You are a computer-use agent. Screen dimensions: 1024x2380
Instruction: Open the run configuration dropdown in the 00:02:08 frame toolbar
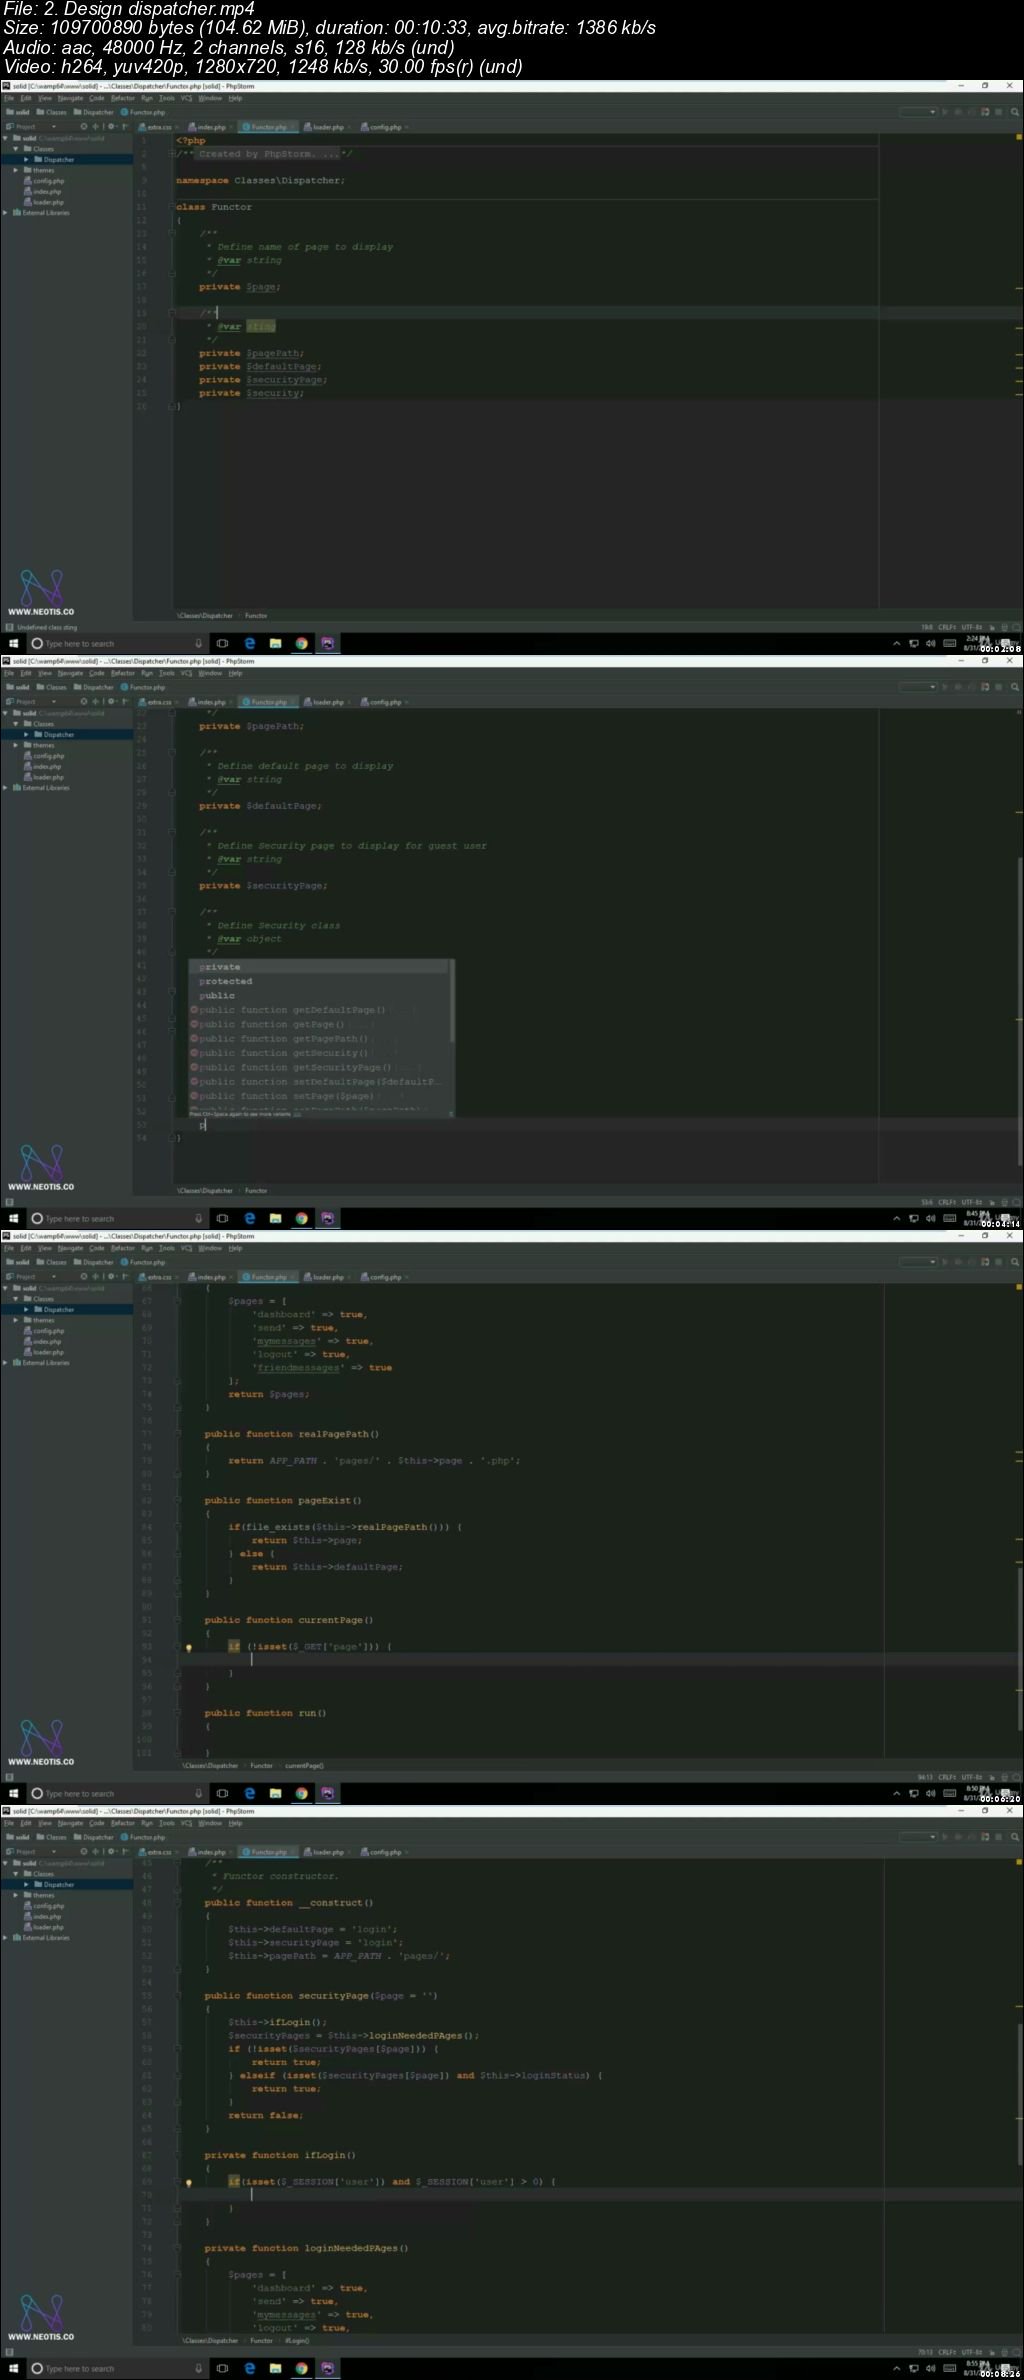[918, 112]
